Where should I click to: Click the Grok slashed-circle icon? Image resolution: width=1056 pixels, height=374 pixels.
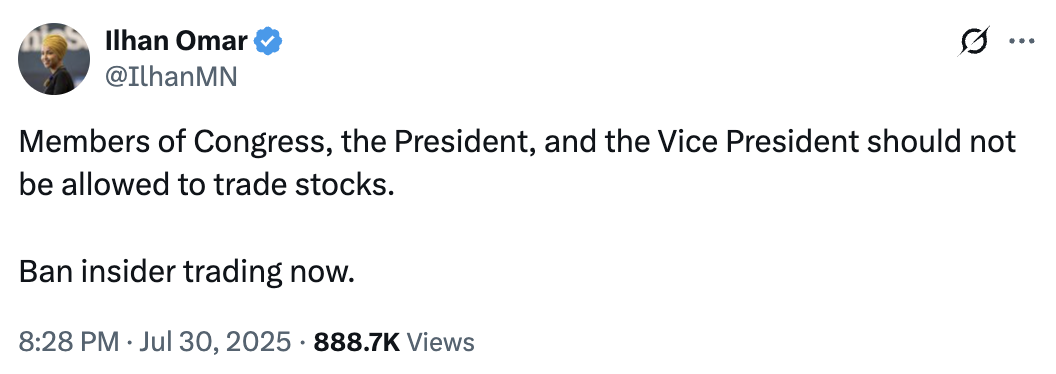tap(975, 42)
